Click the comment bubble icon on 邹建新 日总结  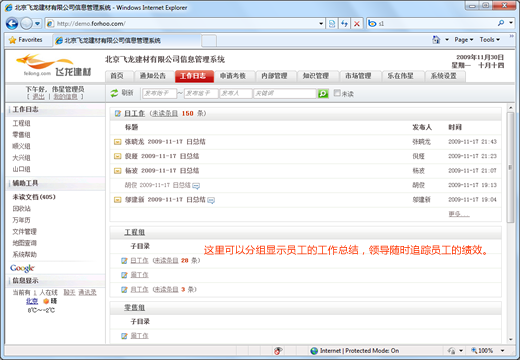(x=211, y=200)
